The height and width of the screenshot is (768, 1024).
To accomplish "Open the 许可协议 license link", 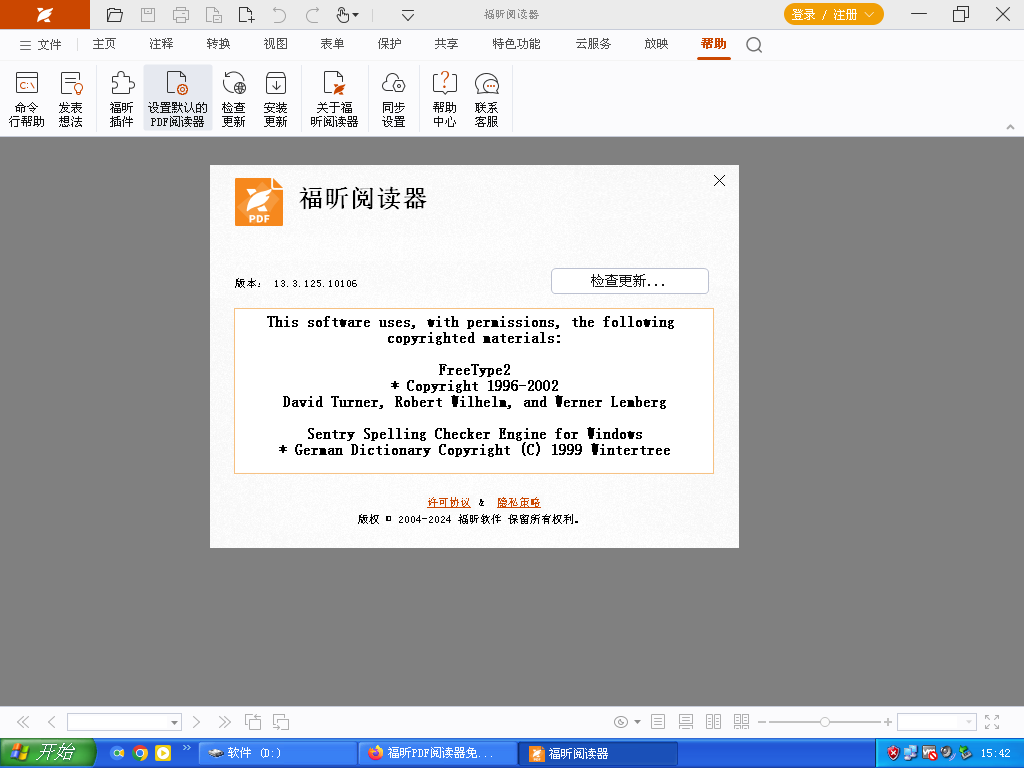I will (449, 502).
